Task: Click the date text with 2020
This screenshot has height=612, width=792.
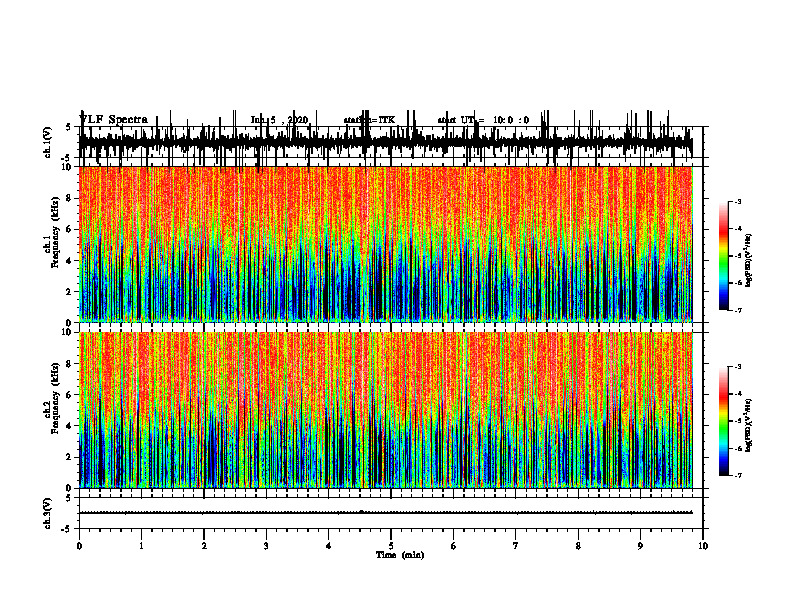Action: pos(279,120)
